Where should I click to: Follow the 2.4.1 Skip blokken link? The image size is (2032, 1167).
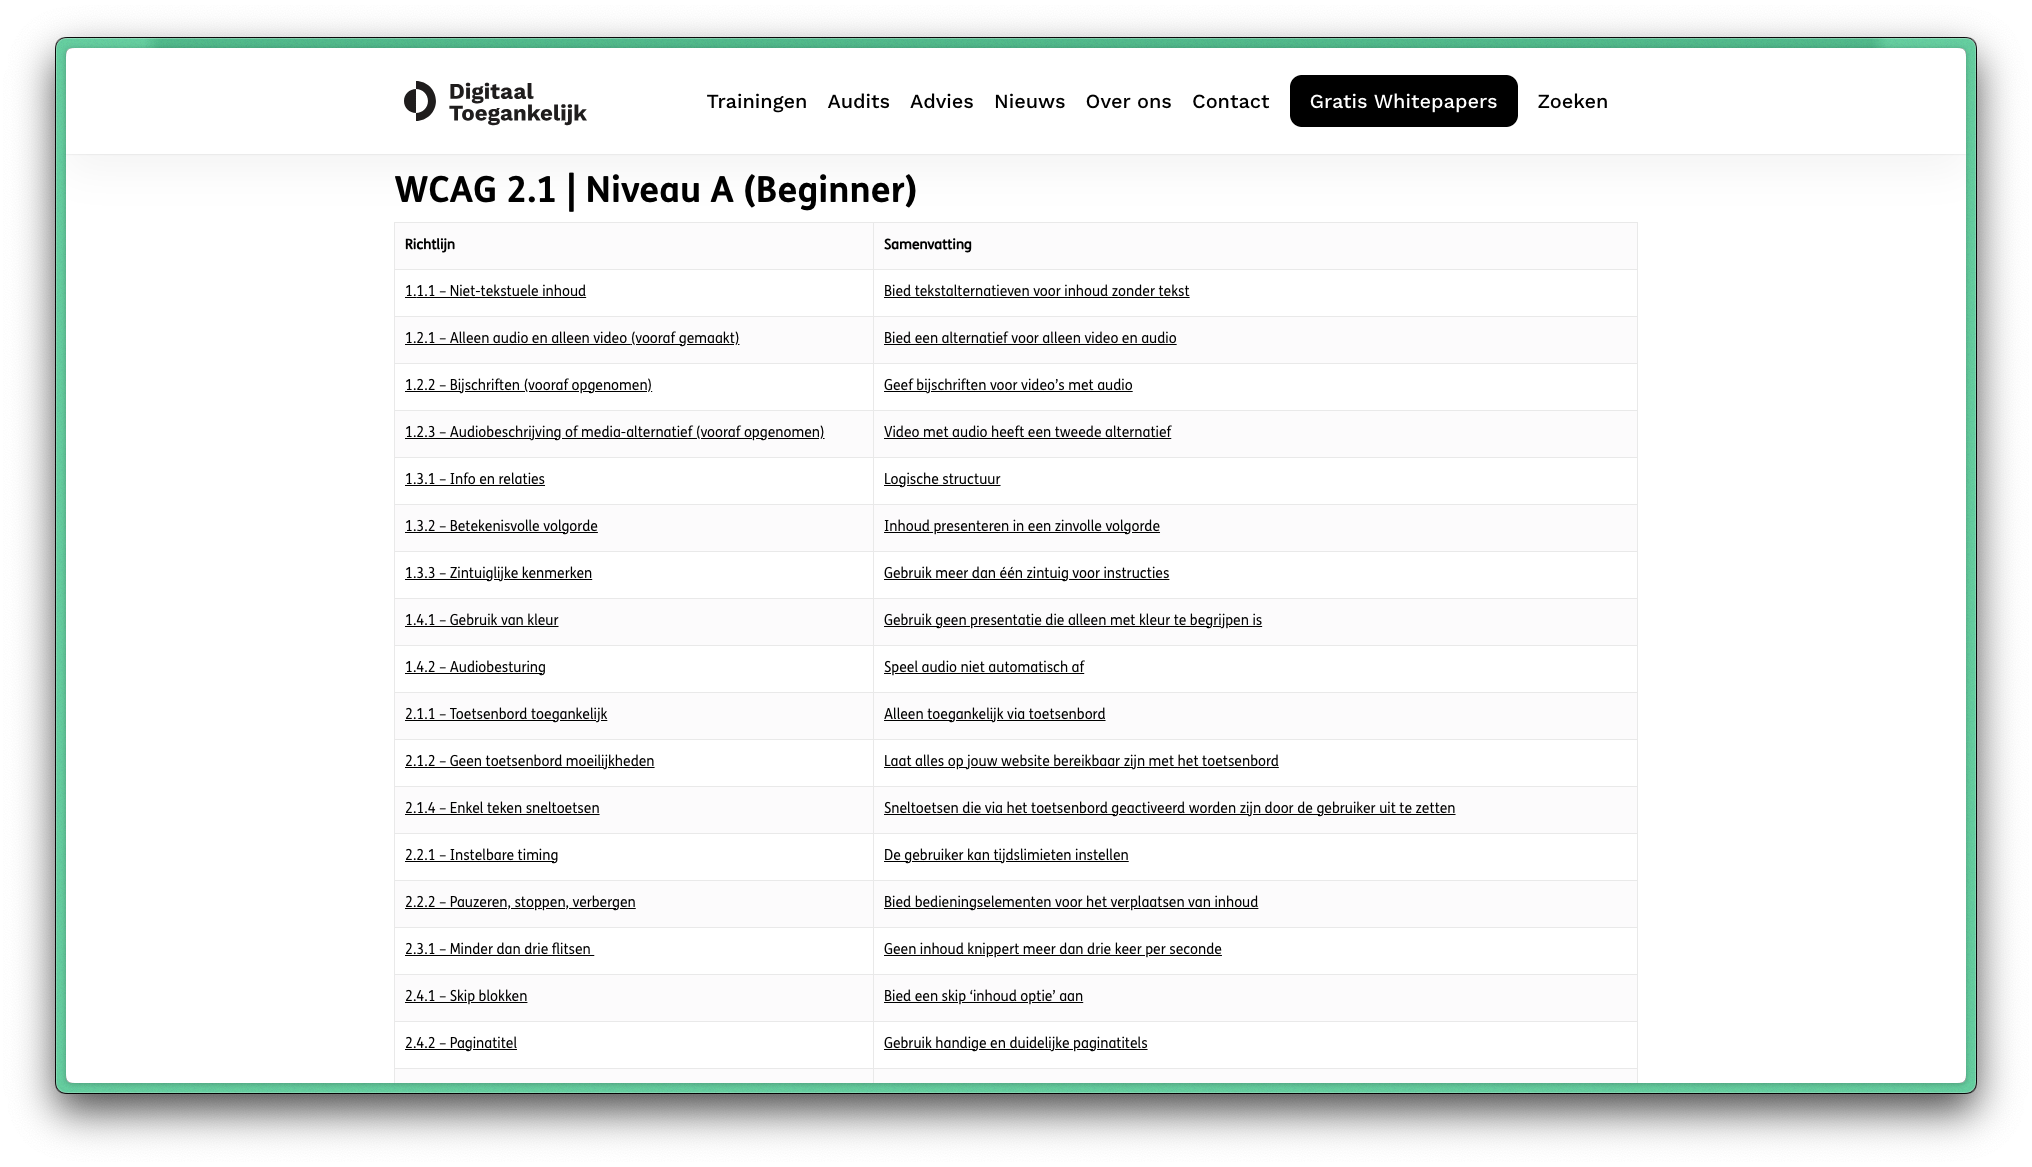(466, 996)
